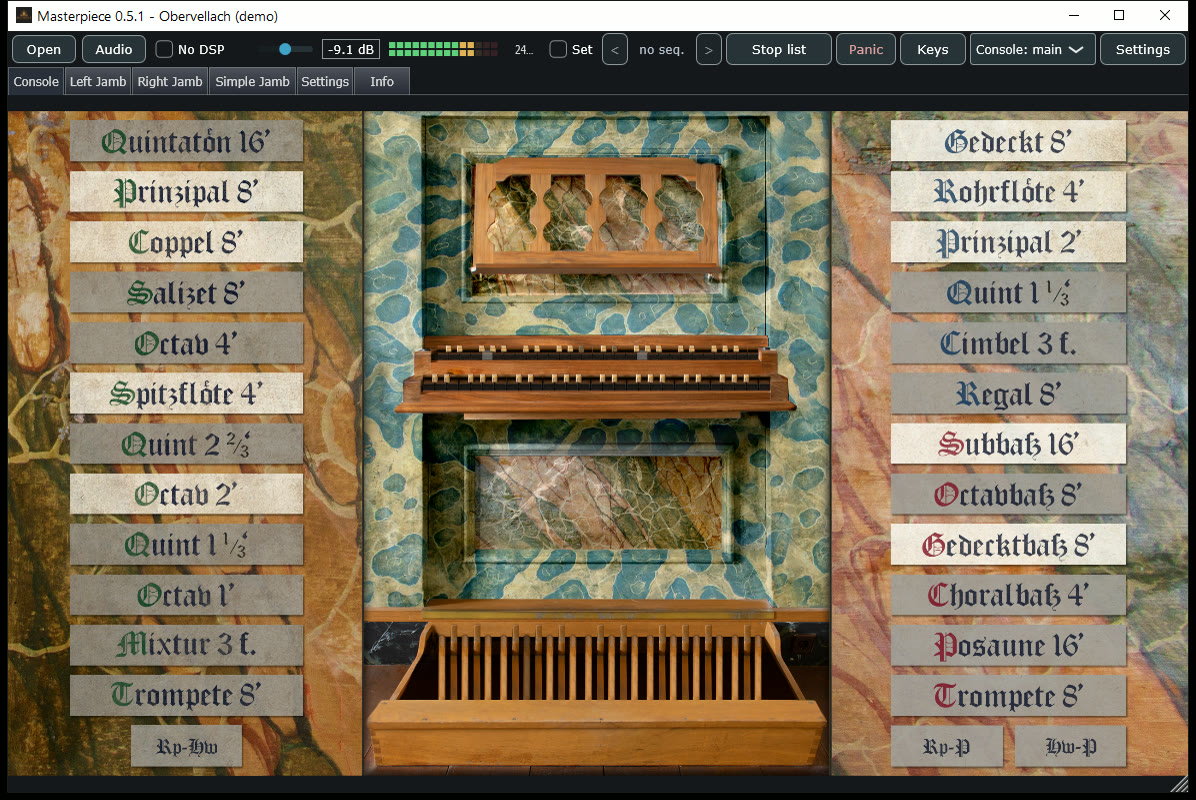Click the upper manual keyboard
1196x800 pixels.
coord(595,352)
